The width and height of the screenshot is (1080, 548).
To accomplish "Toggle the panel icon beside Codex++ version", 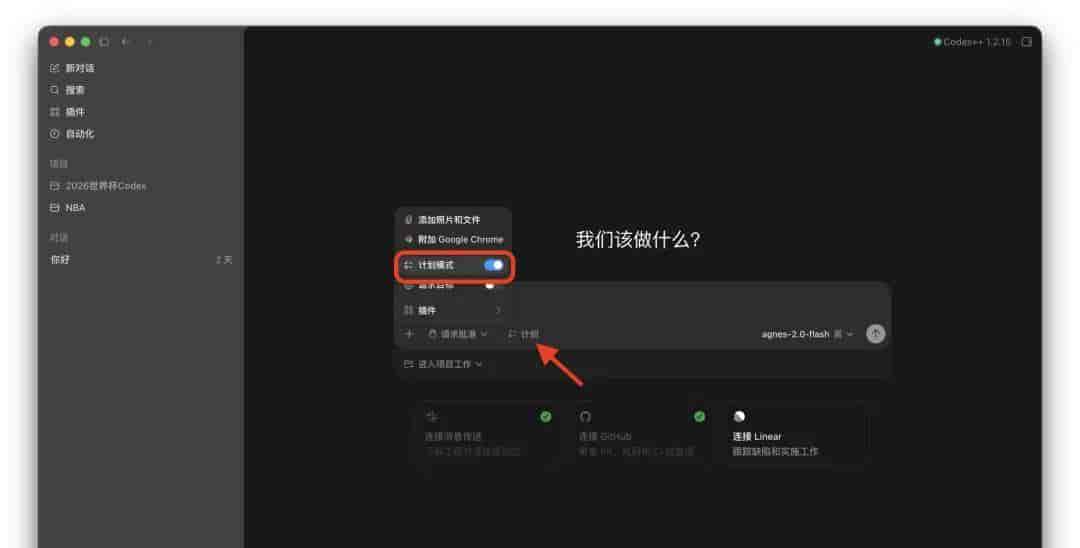I will click(1026, 42).
